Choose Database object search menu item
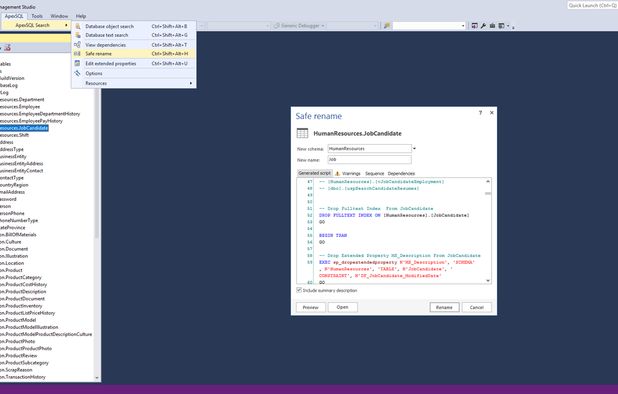Screen dimensions: 618x394 coord(134,26)
